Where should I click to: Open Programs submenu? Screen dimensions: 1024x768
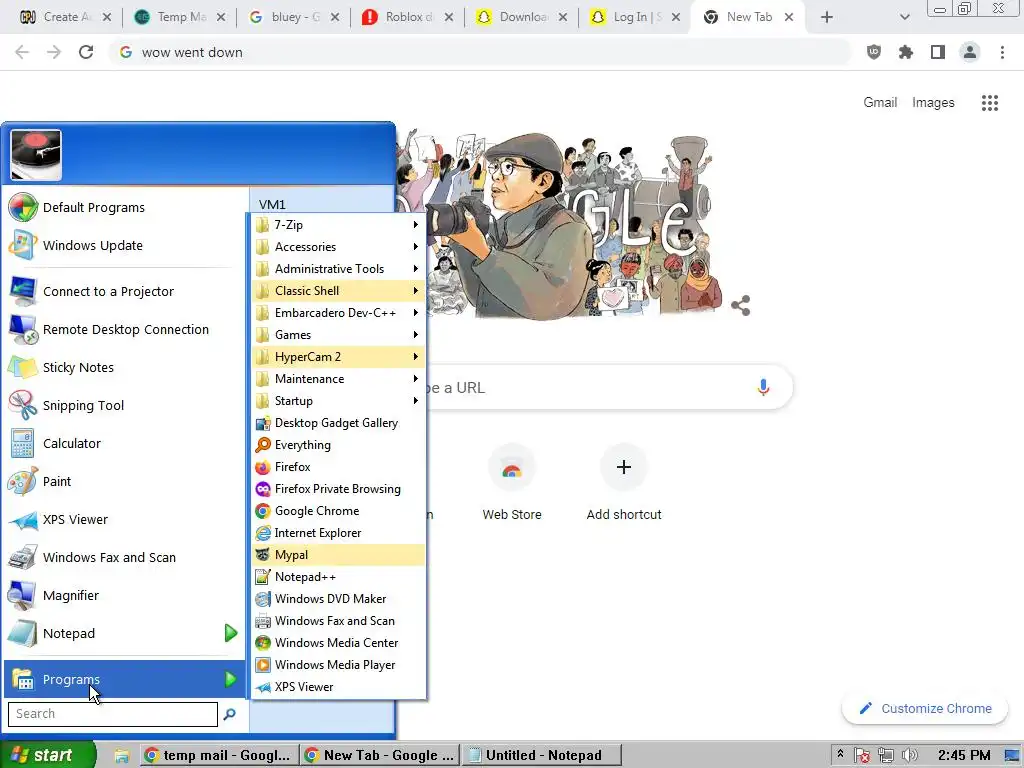[x=124, y=679]
